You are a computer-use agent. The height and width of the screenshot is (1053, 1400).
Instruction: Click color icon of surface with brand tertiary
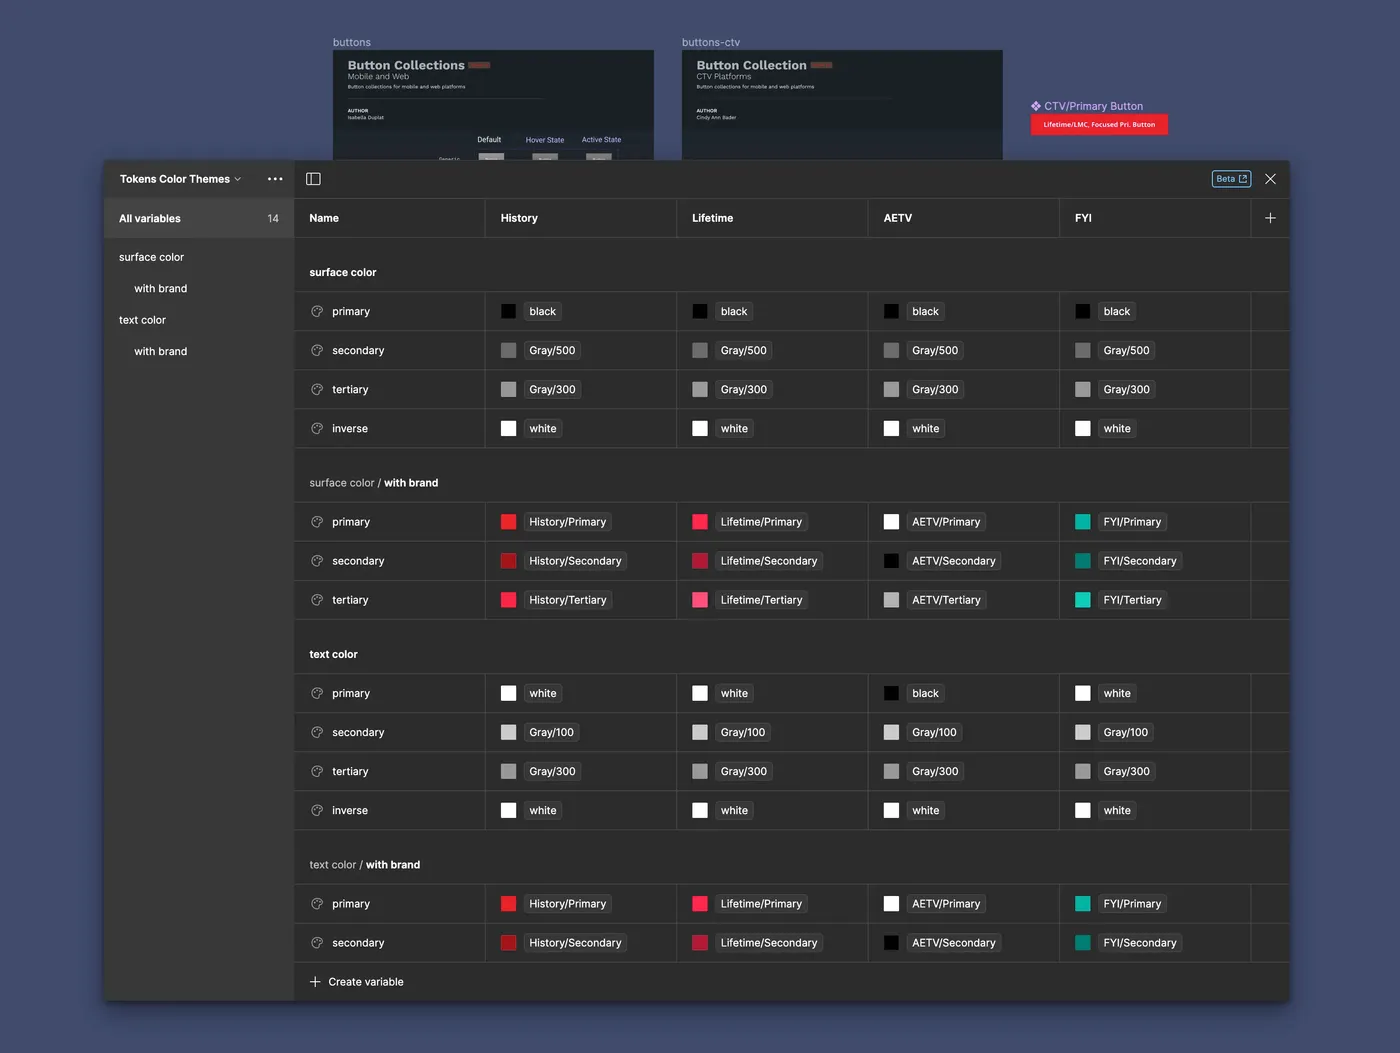point(317,600)
